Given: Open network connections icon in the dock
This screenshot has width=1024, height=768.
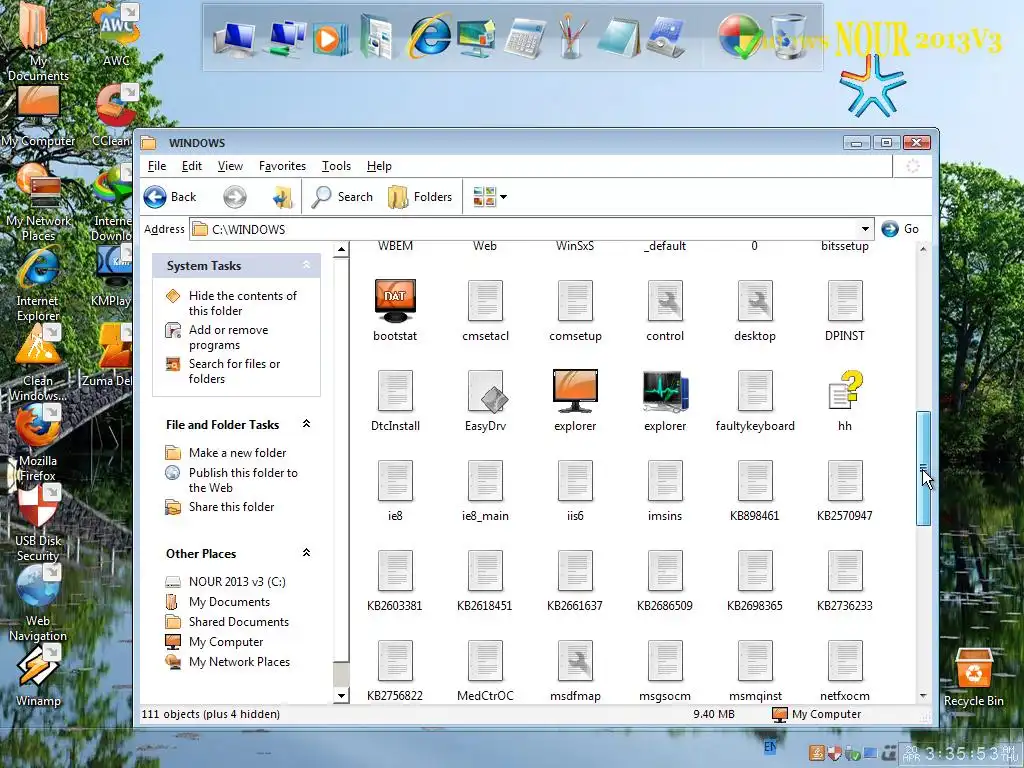Looking at the screenshot, I should pyautogui.click(x=285, y=38).
